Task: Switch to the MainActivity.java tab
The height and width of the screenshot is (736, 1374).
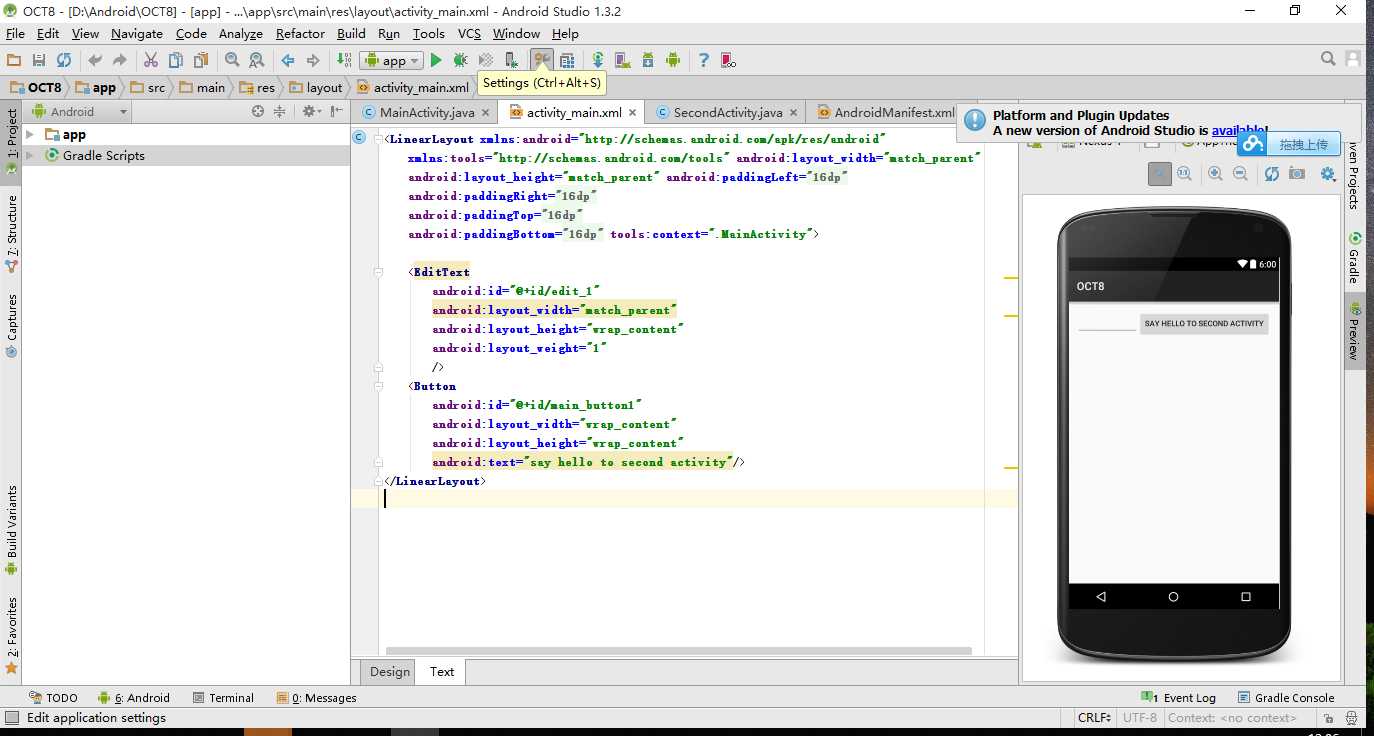Action: 427,113
